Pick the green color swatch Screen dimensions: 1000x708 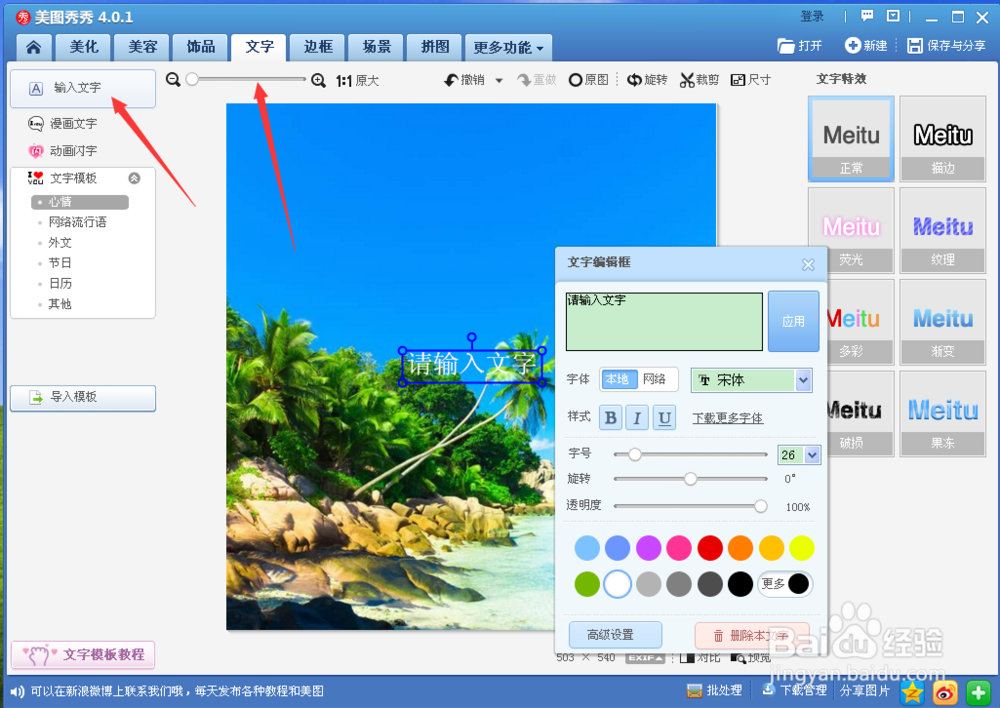click(587, 584)
